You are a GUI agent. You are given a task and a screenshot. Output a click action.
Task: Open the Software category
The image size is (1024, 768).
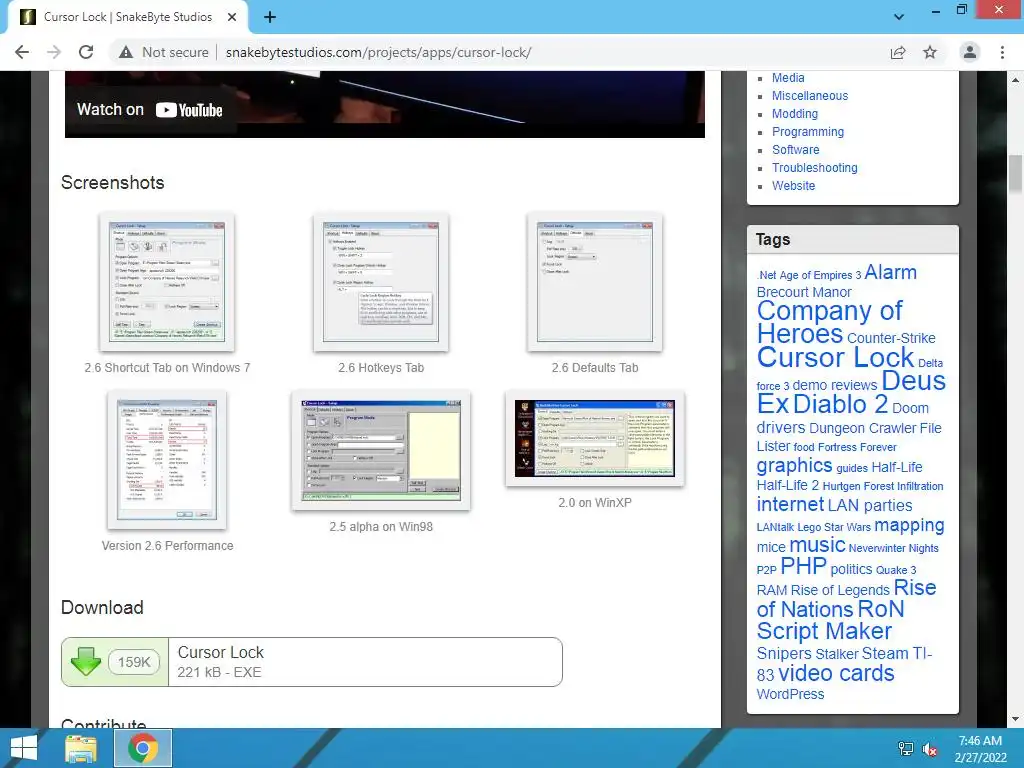795,150
